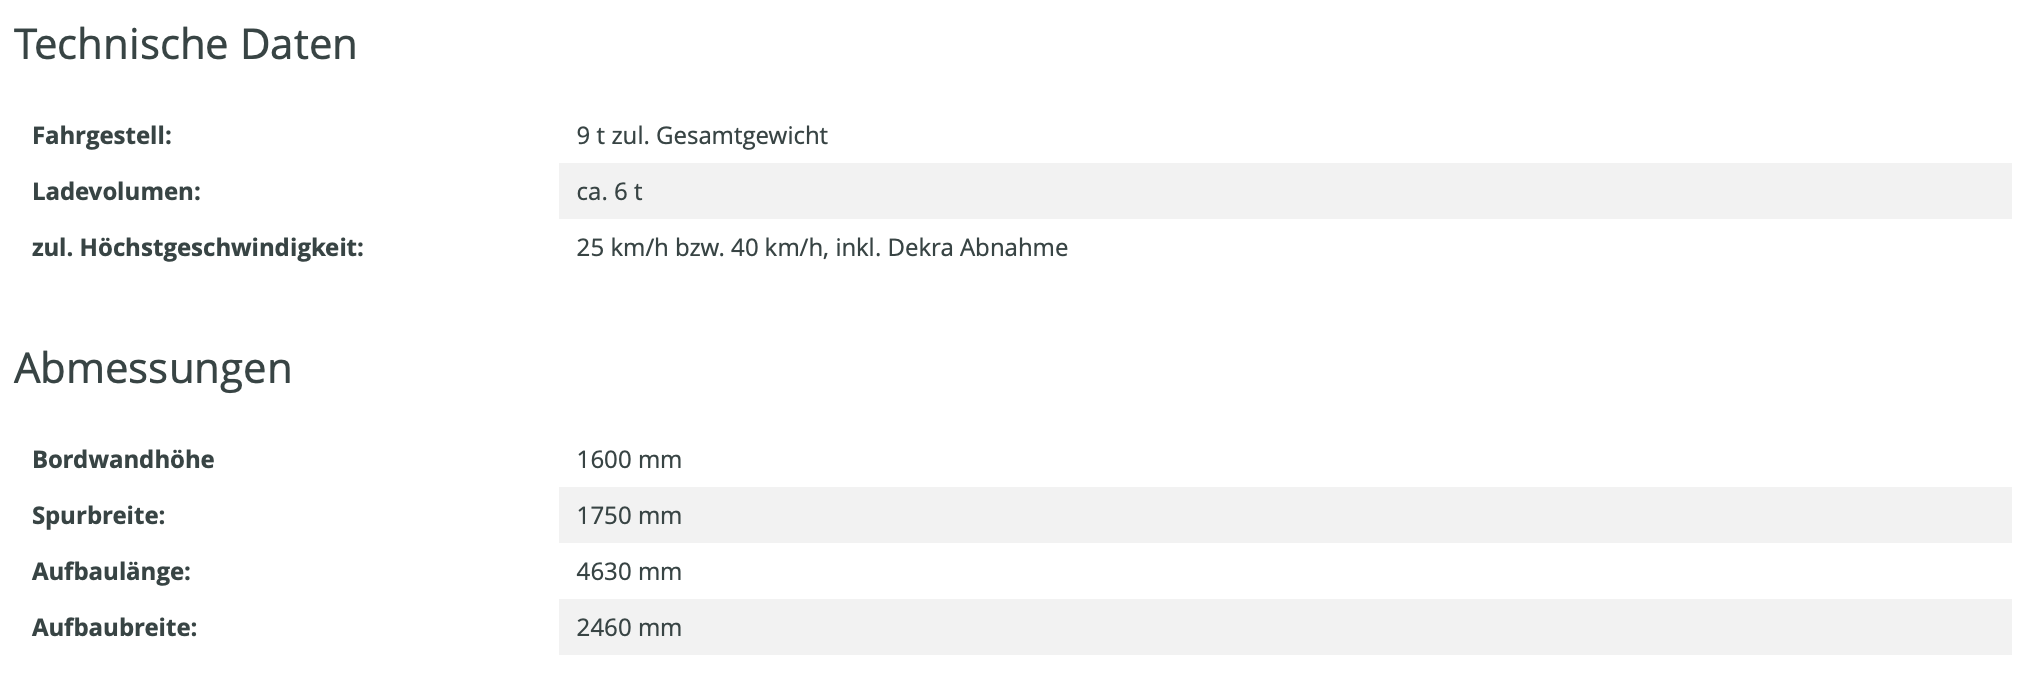This screenshot has width=2030, height=688.
Task: Click the '9 t zul. Gesamtgewicht' value
Action: (x=701, y=136)
